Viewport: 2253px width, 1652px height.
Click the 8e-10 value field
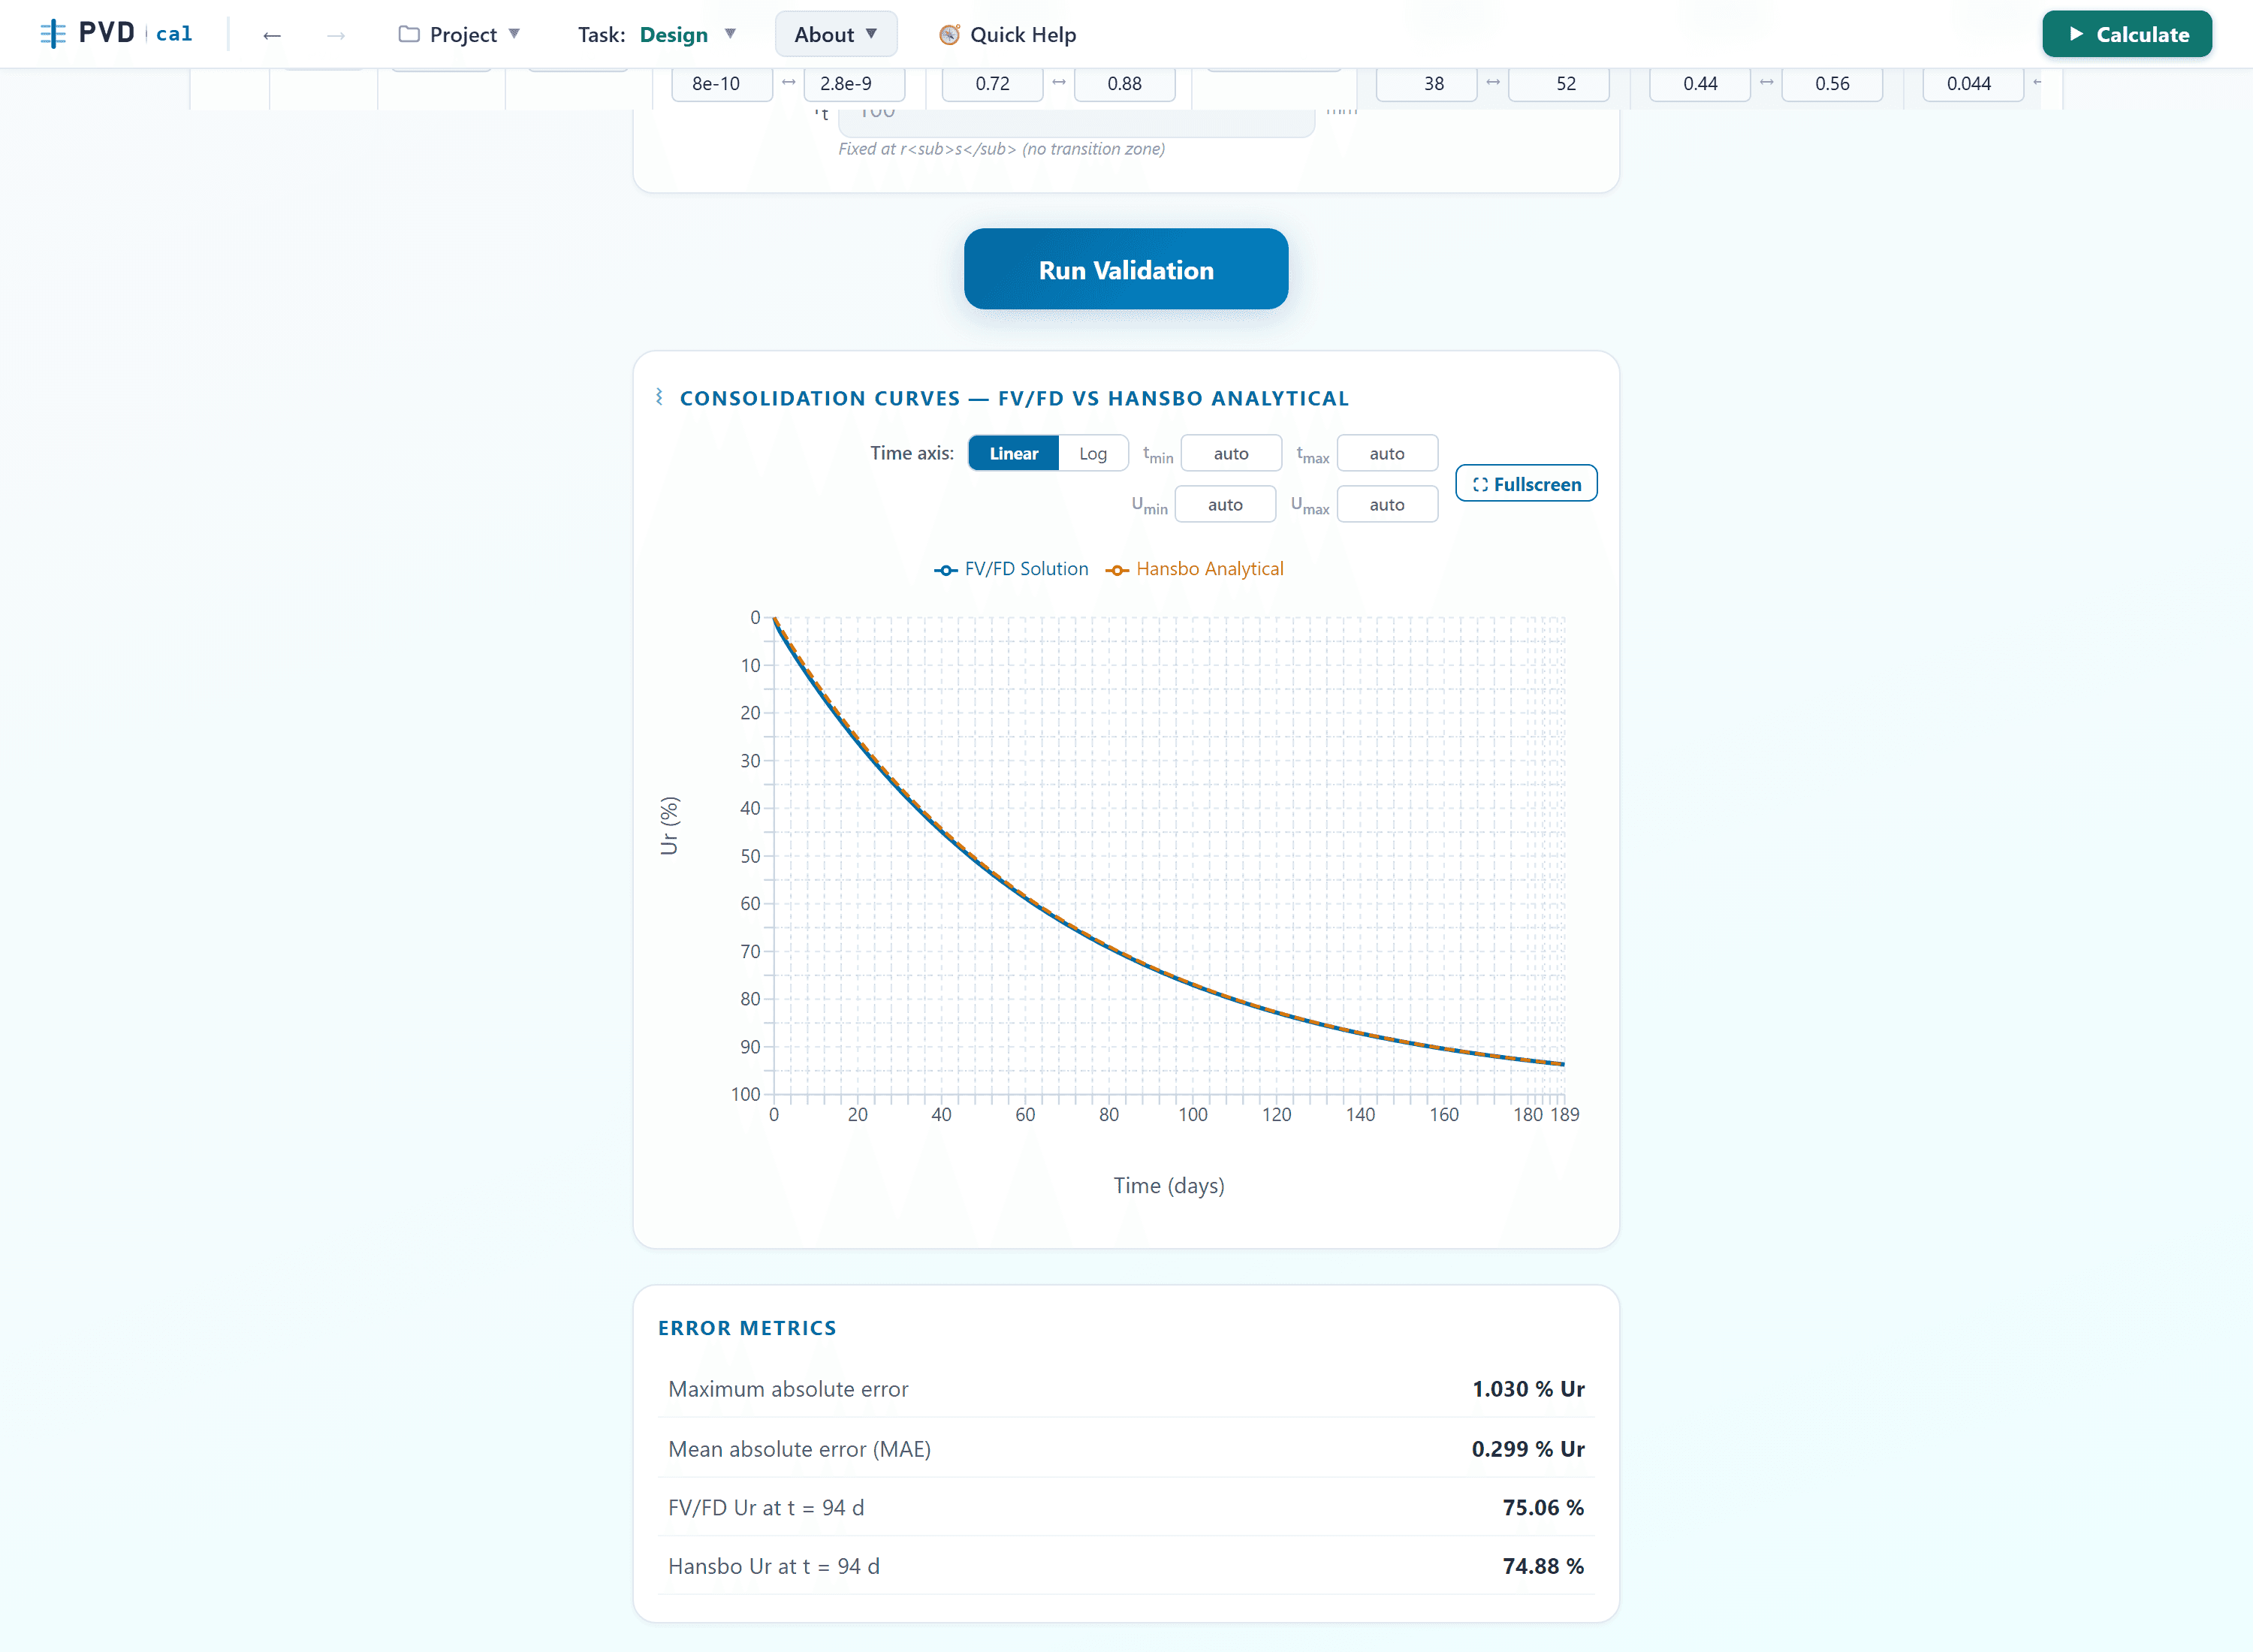pos(721,84)
